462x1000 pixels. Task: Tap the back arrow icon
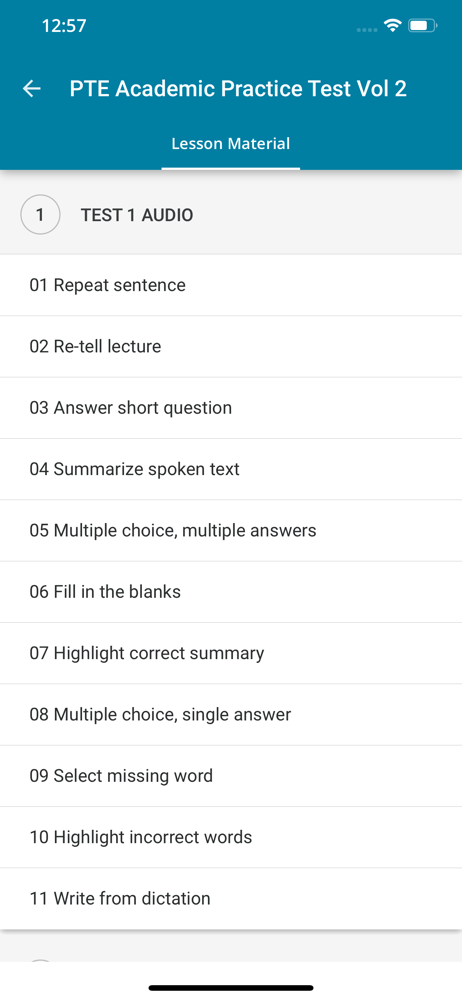pyautogui.click(x=31, y=89)
